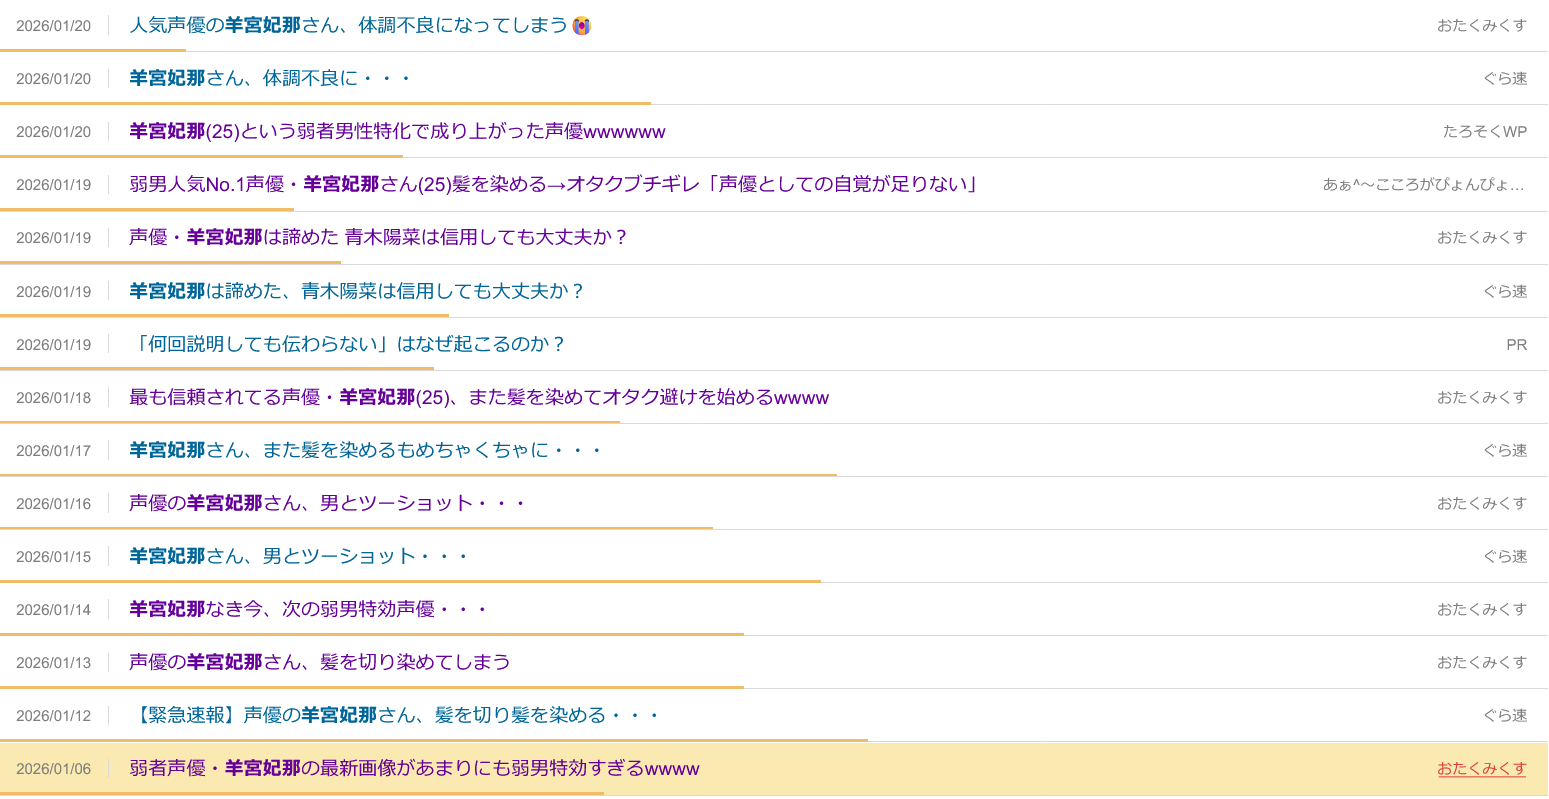Open the 【緊急速報】 headline
Image resolution: width=1549 pixels, height=799 pixels.
pyautogui.click(x=394, y=715)
